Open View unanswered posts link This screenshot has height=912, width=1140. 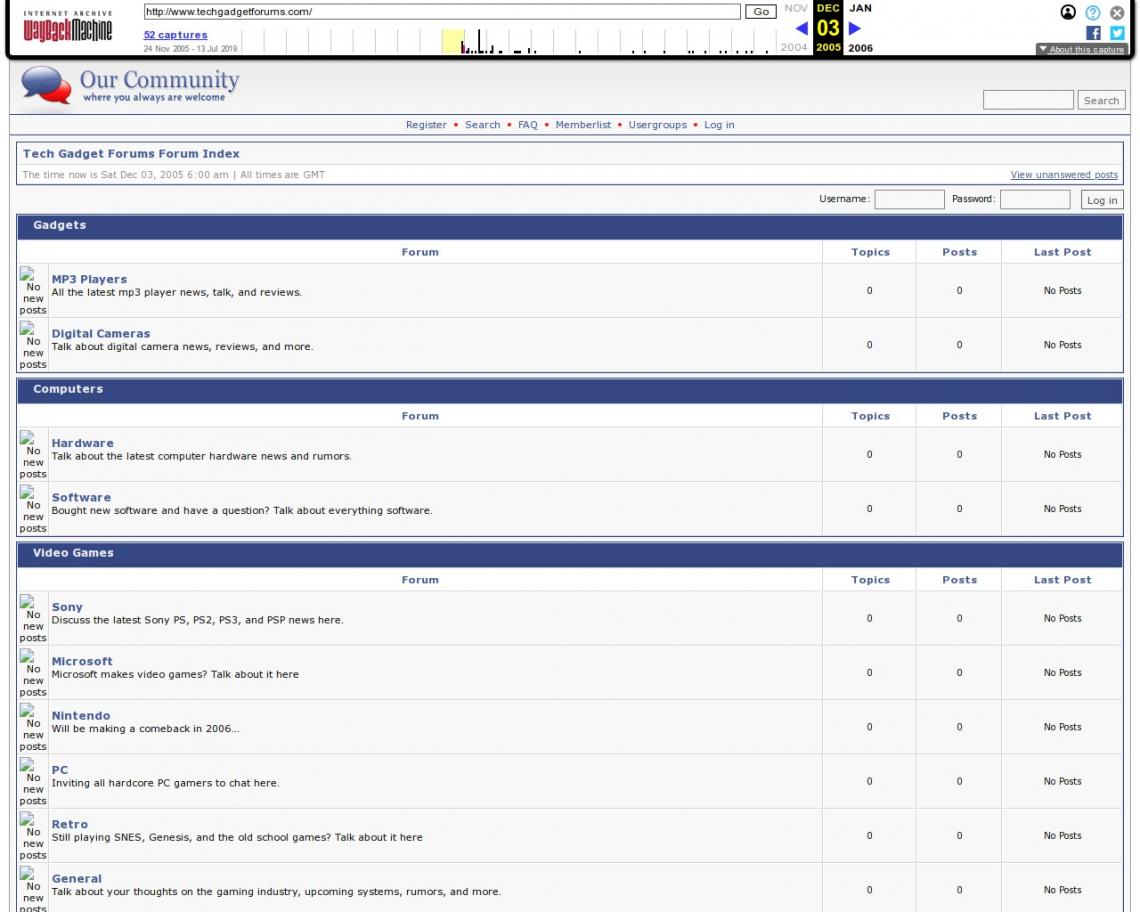tap(1064, 175)
